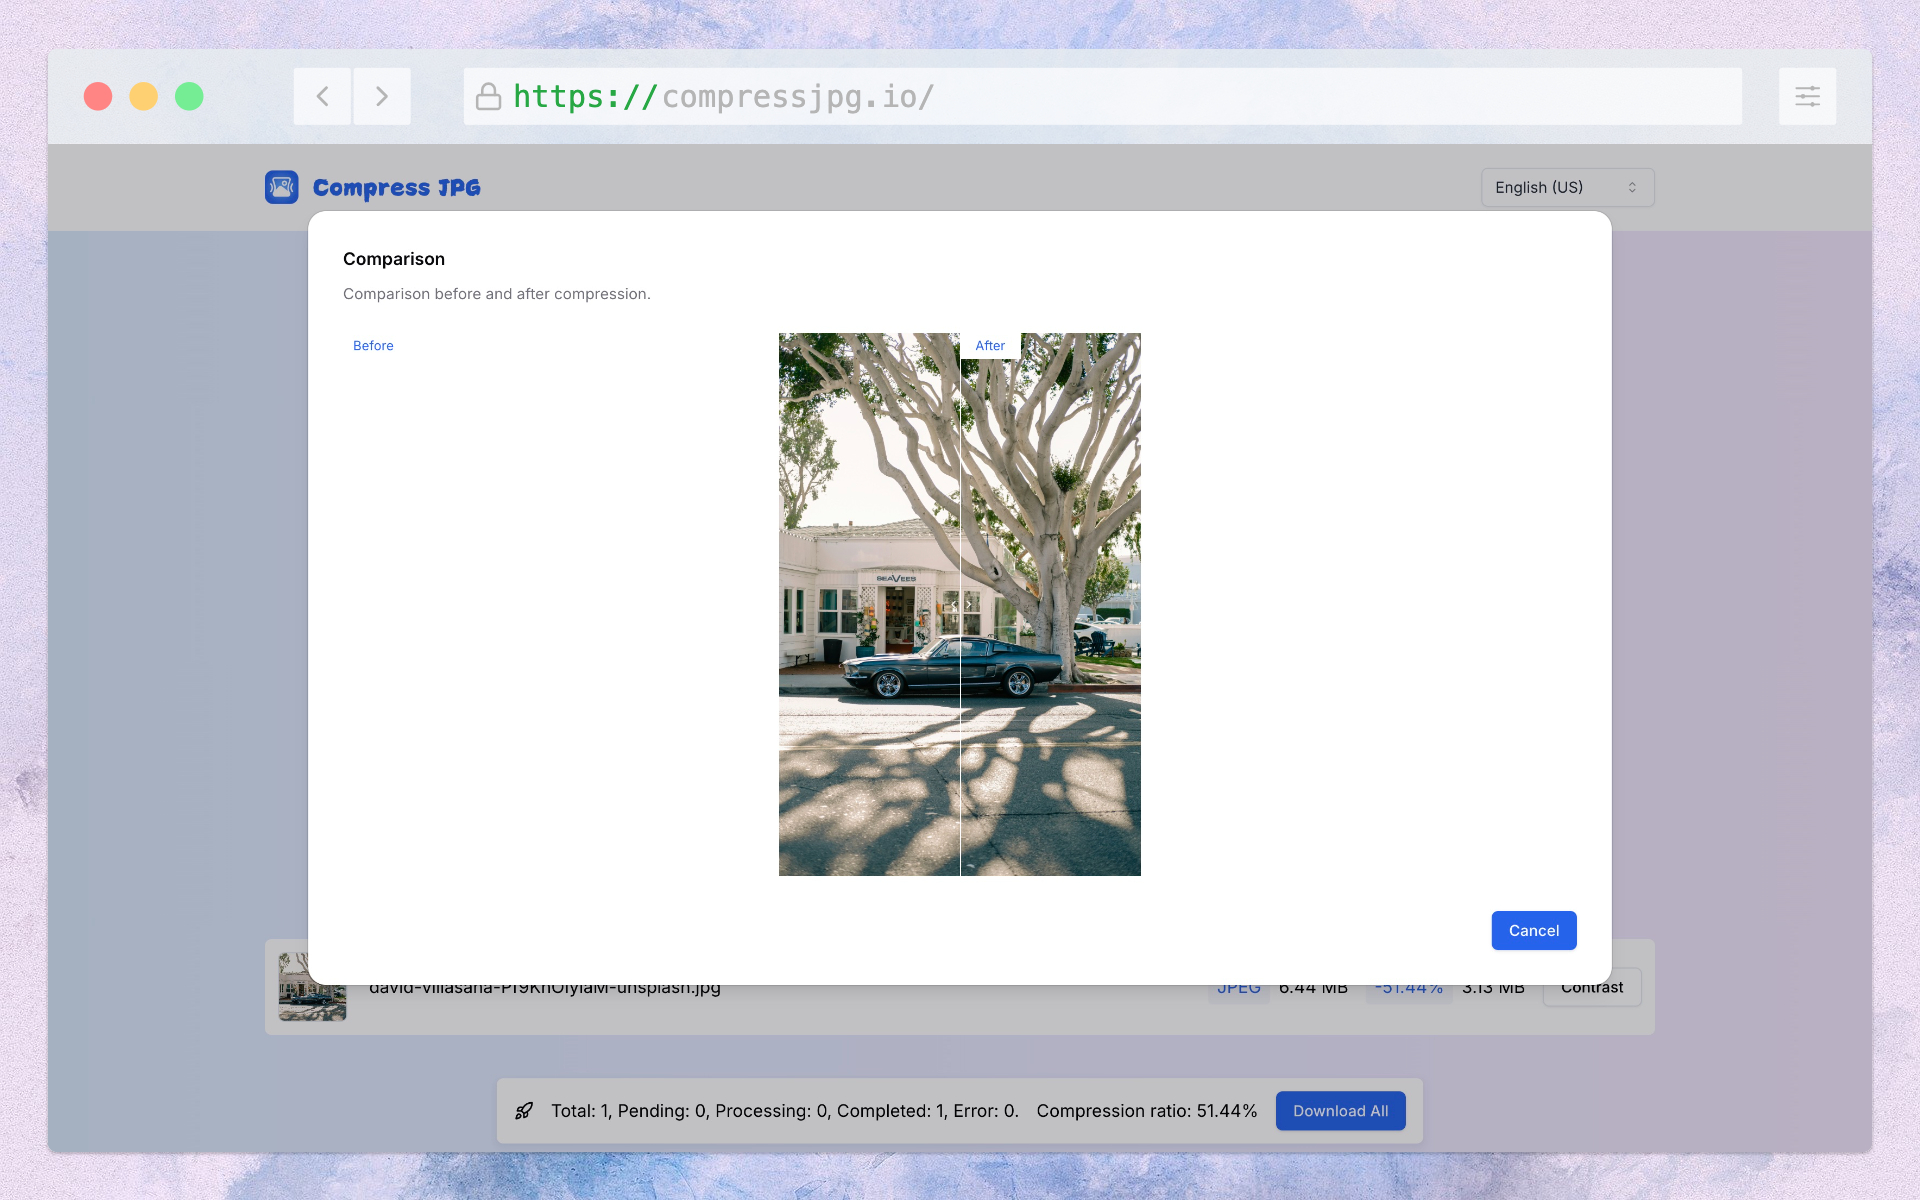Click the uploaded image thumbnail
The image size is (1920, 1200).
pos(312,998)
